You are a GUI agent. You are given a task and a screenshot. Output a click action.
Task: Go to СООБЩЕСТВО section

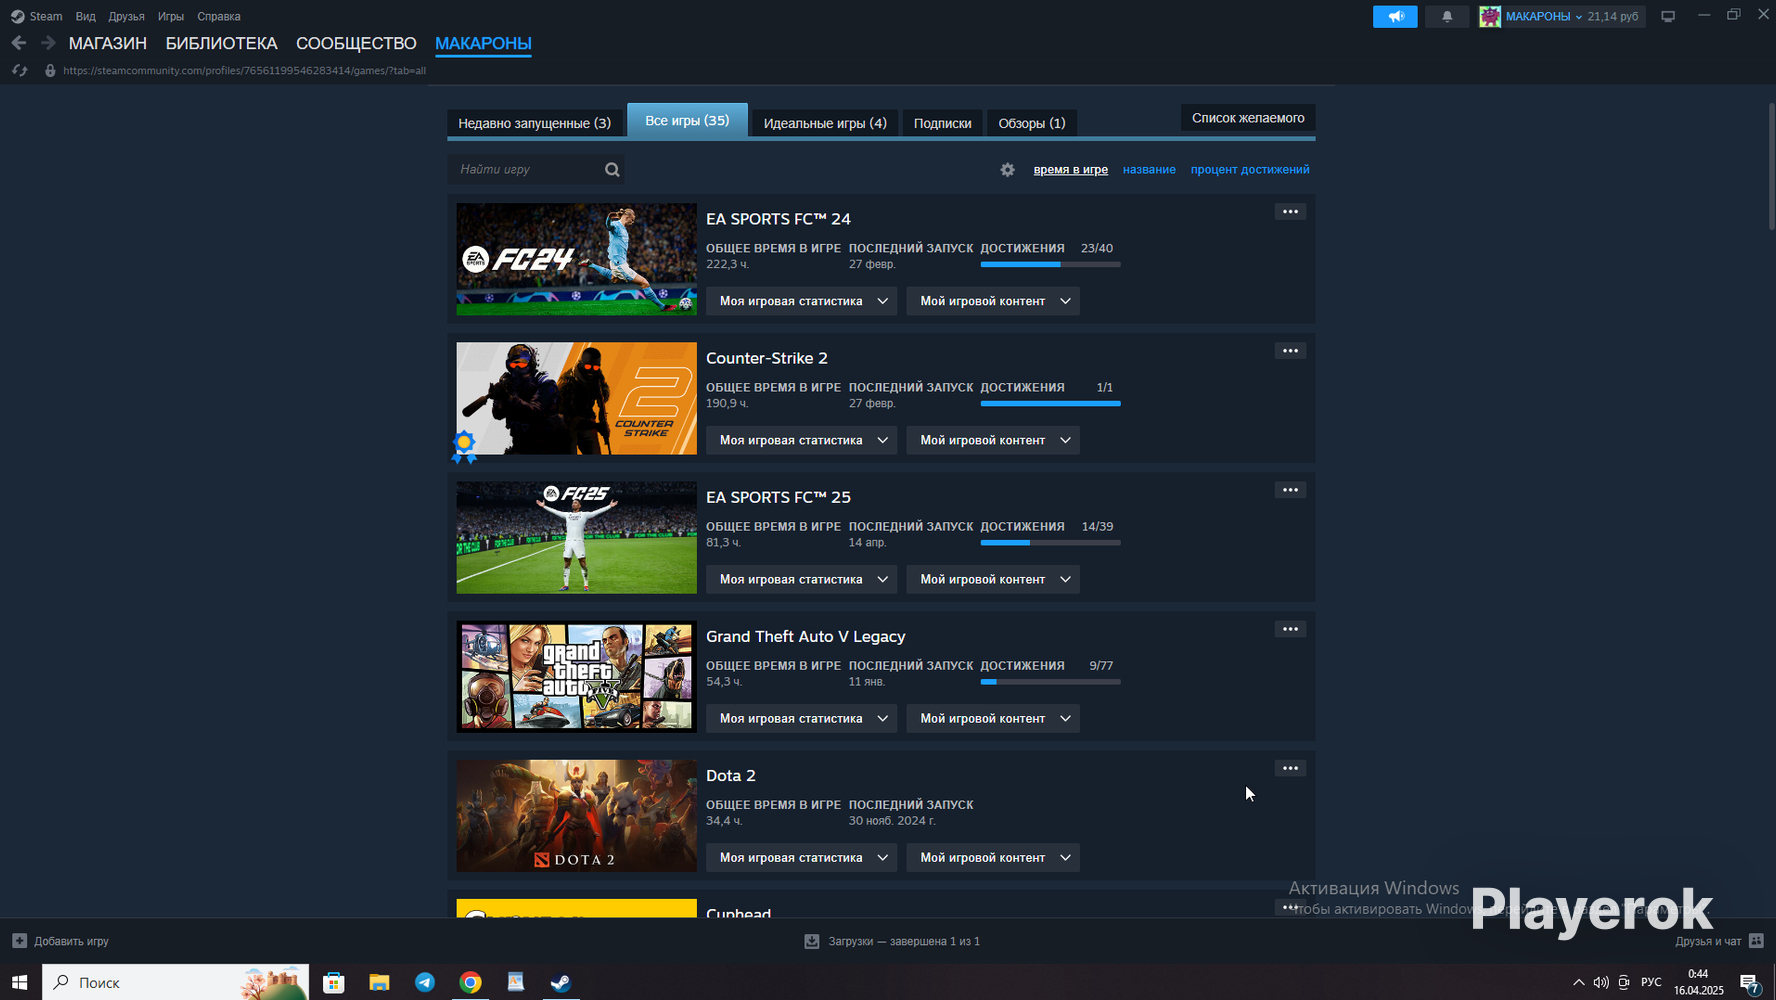356,43
